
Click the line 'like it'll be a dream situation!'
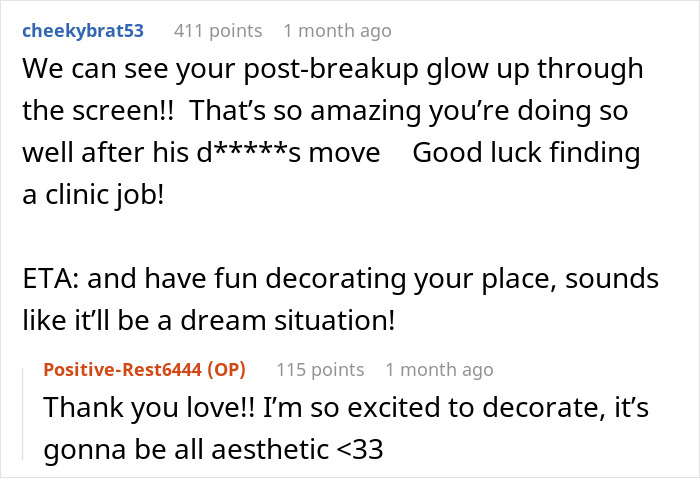209,320
